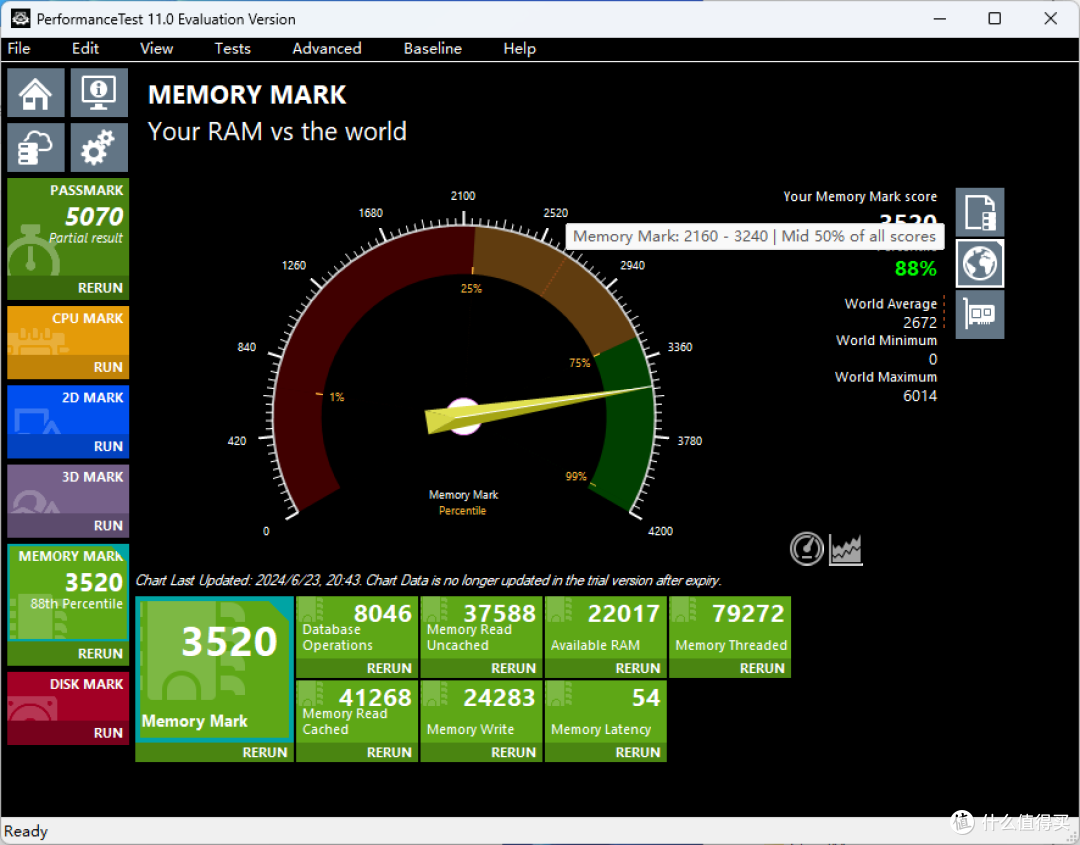Click the 99% percentile marker on gauge
Viewport: 1080px width, 845px height.
(x=576, y=476)
